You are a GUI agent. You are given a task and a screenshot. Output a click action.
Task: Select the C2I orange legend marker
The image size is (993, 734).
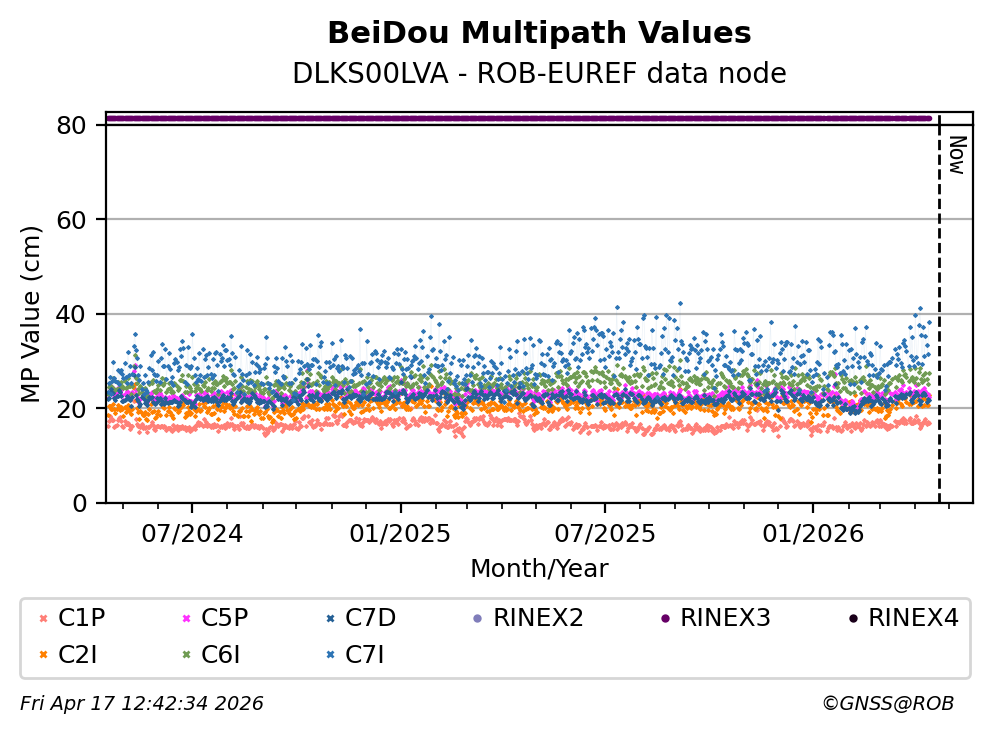point(42,656)
